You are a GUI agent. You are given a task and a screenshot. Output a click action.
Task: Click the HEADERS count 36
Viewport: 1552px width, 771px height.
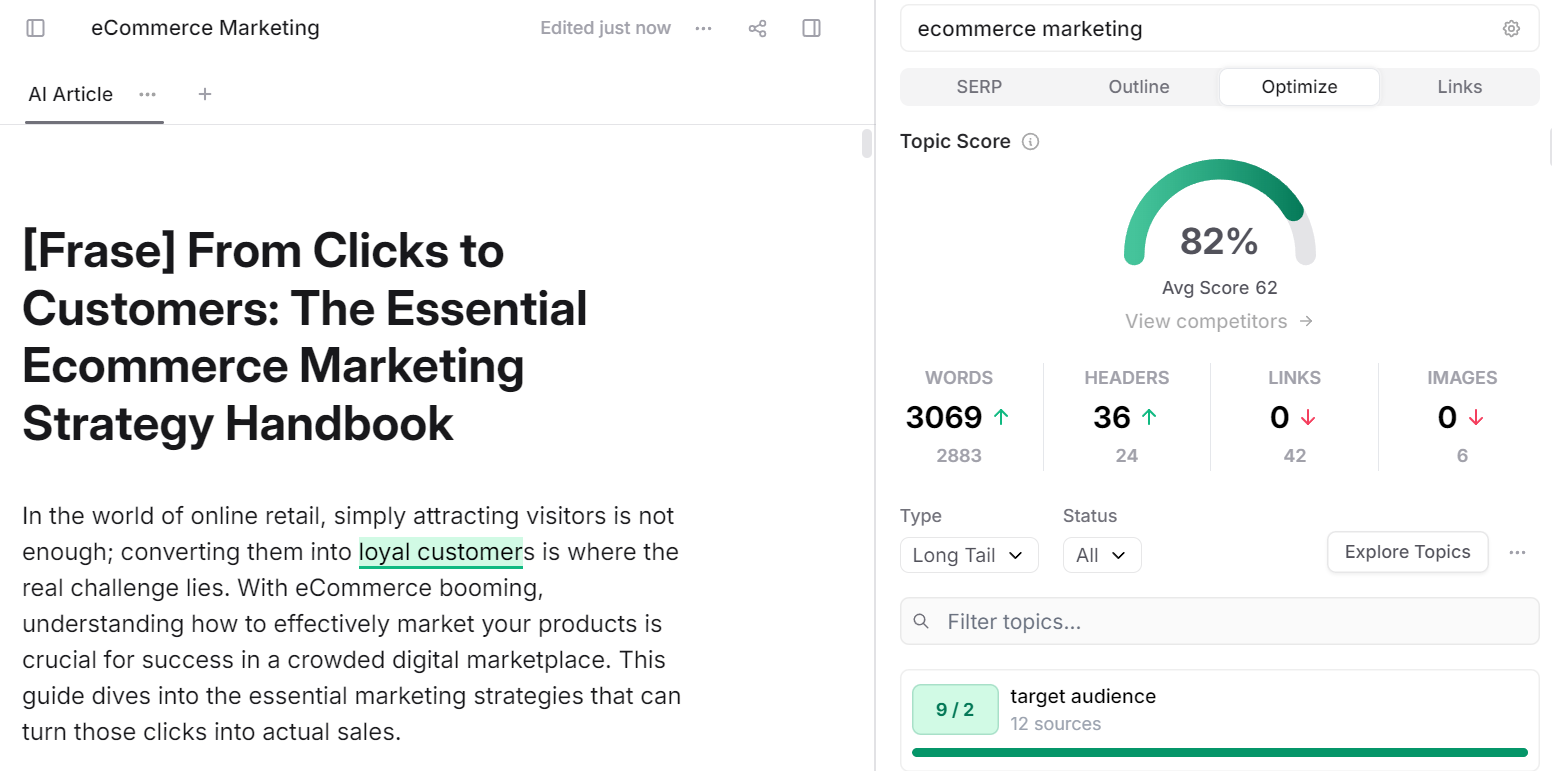point(1112,417)
